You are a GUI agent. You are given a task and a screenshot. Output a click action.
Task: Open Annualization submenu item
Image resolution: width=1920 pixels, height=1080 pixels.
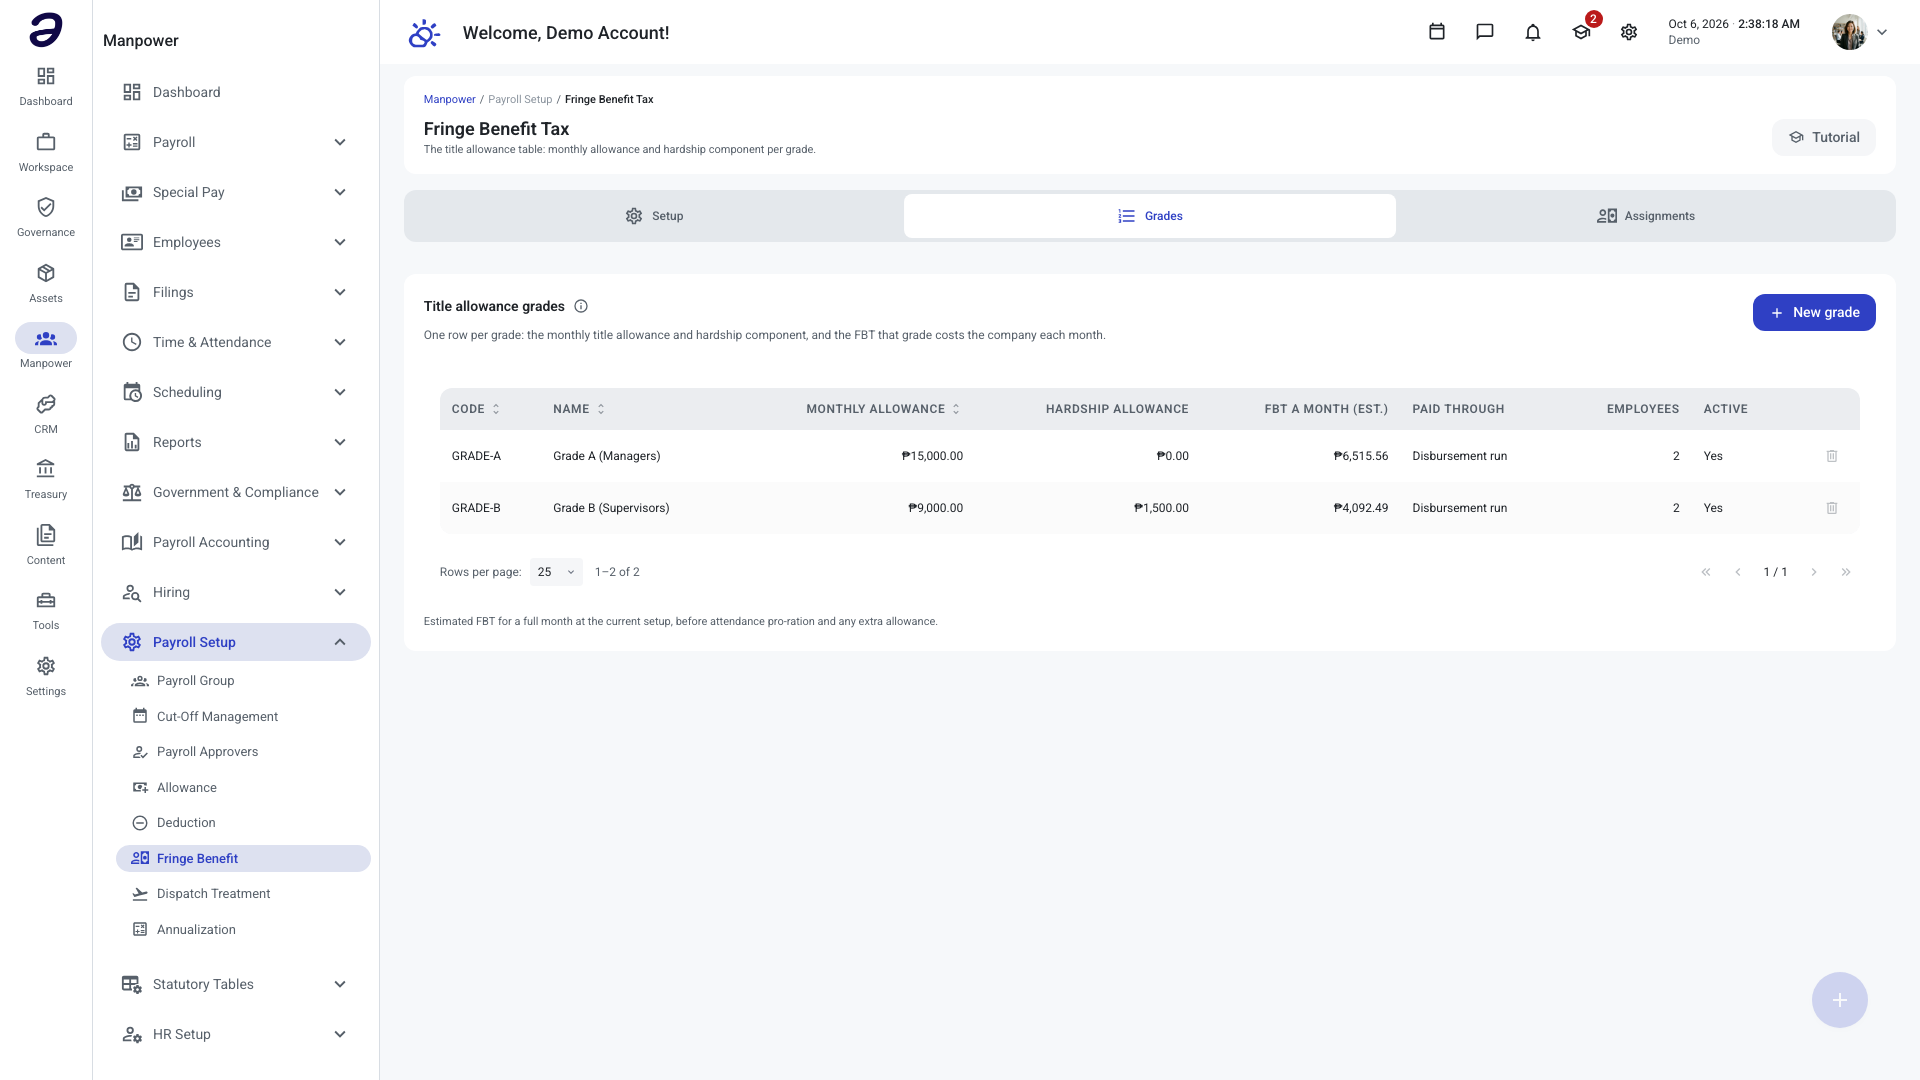(x=243, y=930)
